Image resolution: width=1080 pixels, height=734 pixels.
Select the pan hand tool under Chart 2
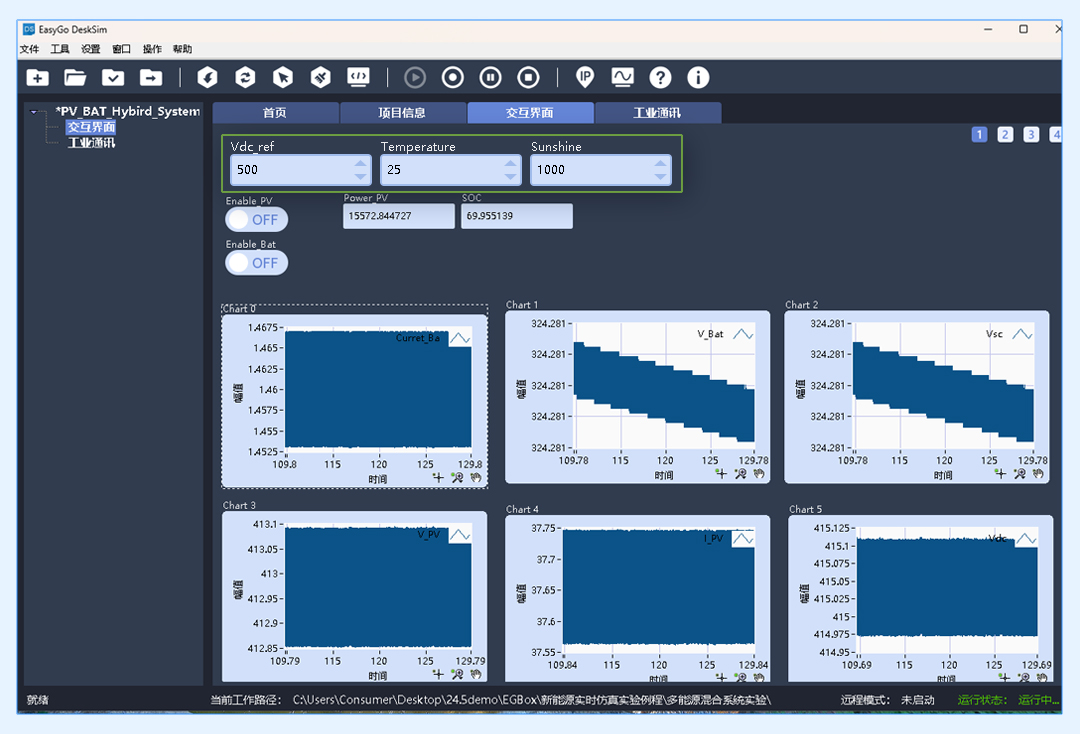(x=1038, y=474)
